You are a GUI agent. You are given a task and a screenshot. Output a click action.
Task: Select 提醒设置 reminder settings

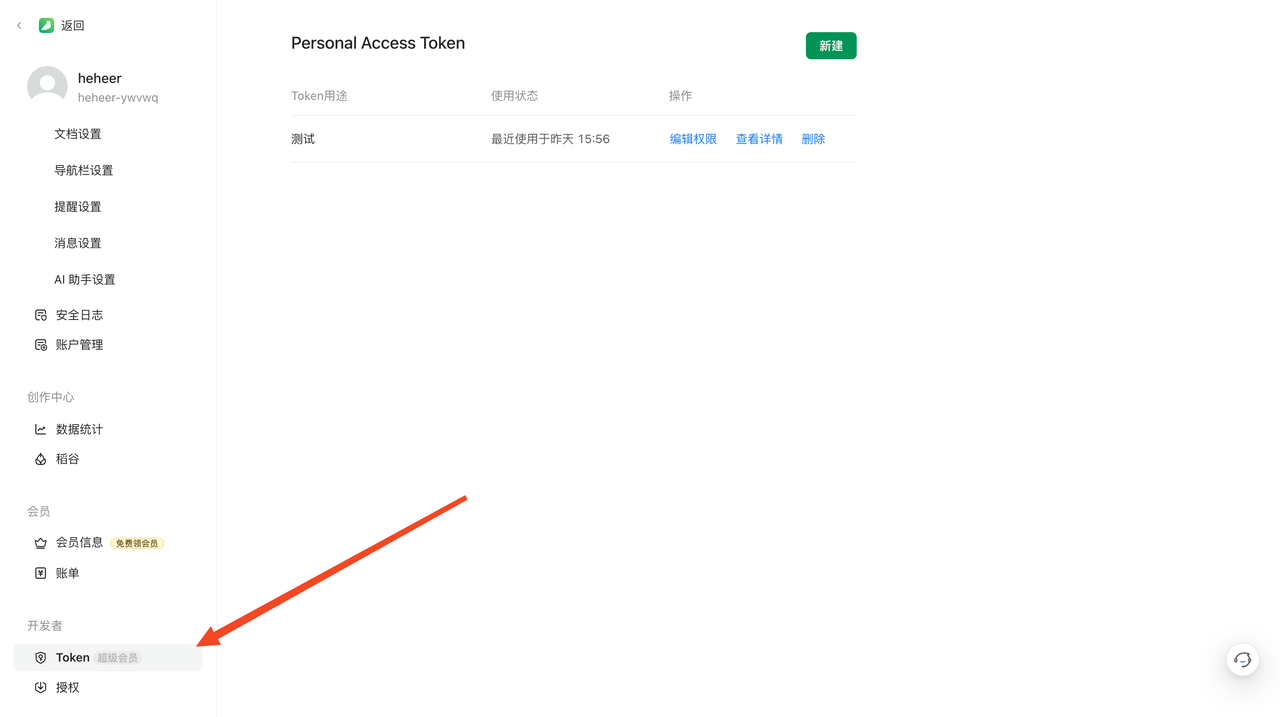point(78,207)
